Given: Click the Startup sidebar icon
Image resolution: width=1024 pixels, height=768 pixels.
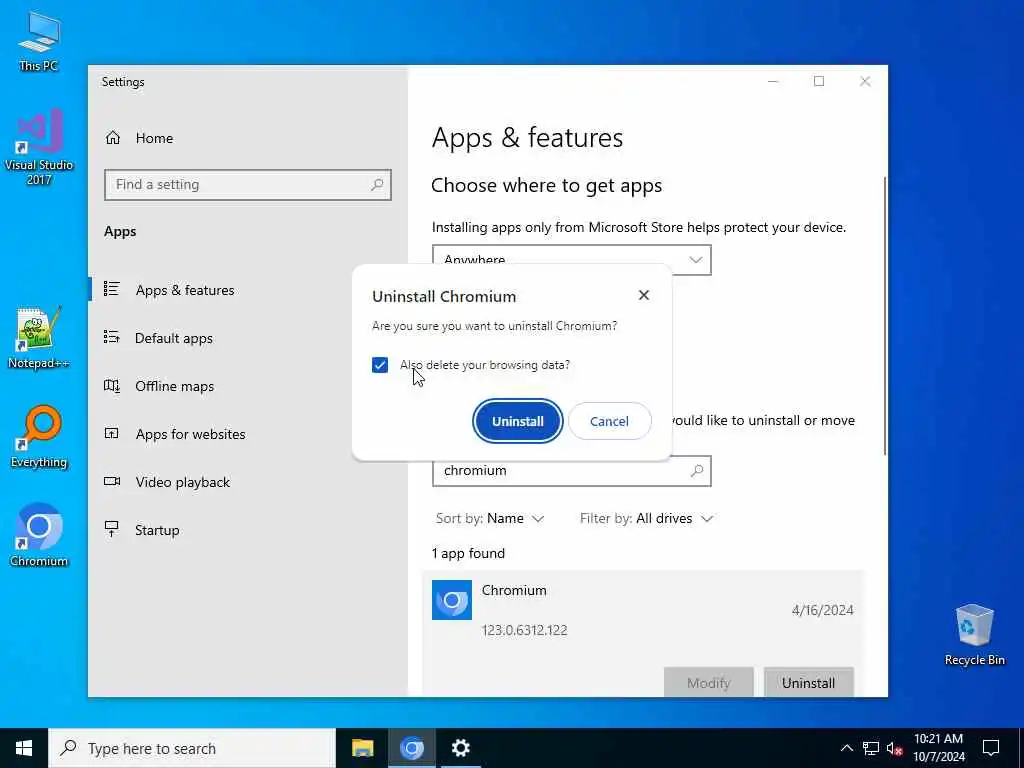Looking at the screenshot, I should click(112, 529).
